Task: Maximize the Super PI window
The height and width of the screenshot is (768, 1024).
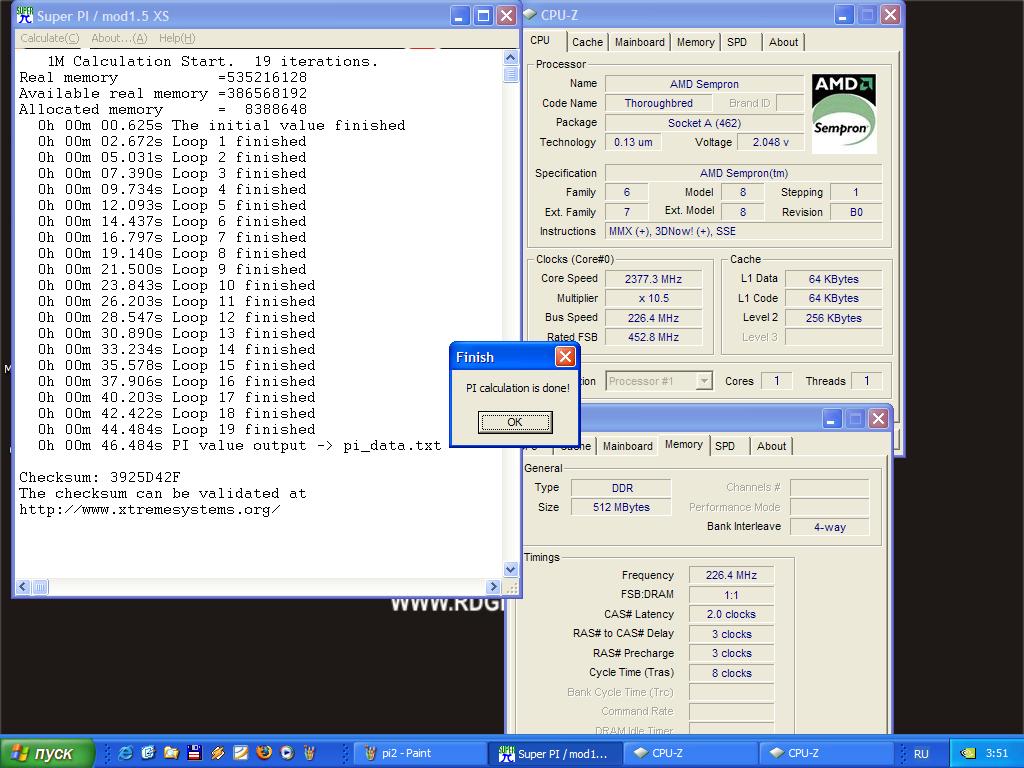Action: (x=483, y=16)
